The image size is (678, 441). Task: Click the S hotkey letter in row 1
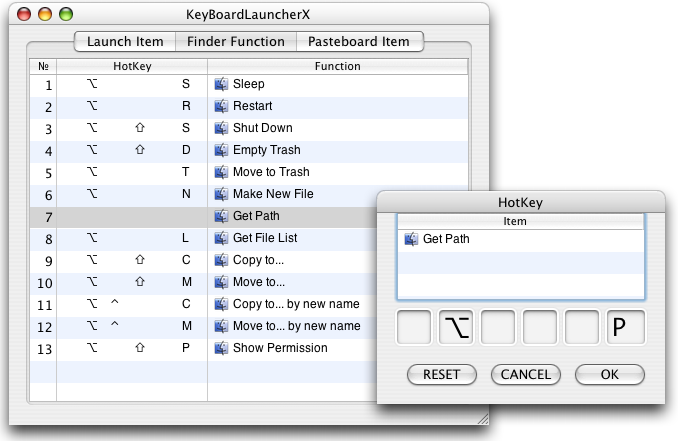pyautogui.click(x=186, y=84)
